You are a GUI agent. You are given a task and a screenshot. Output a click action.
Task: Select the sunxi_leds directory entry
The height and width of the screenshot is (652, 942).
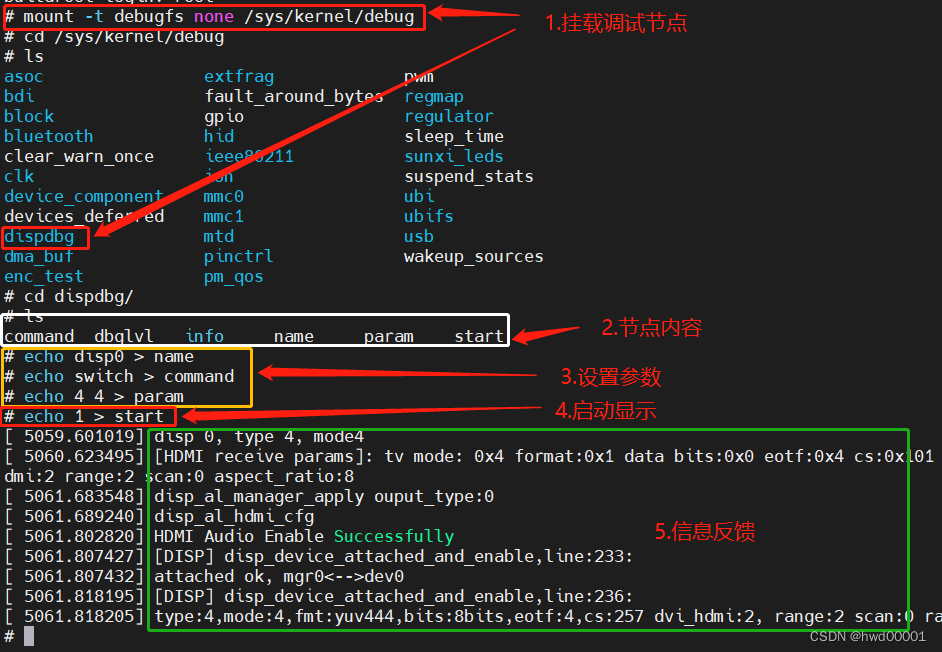(453, 156)
